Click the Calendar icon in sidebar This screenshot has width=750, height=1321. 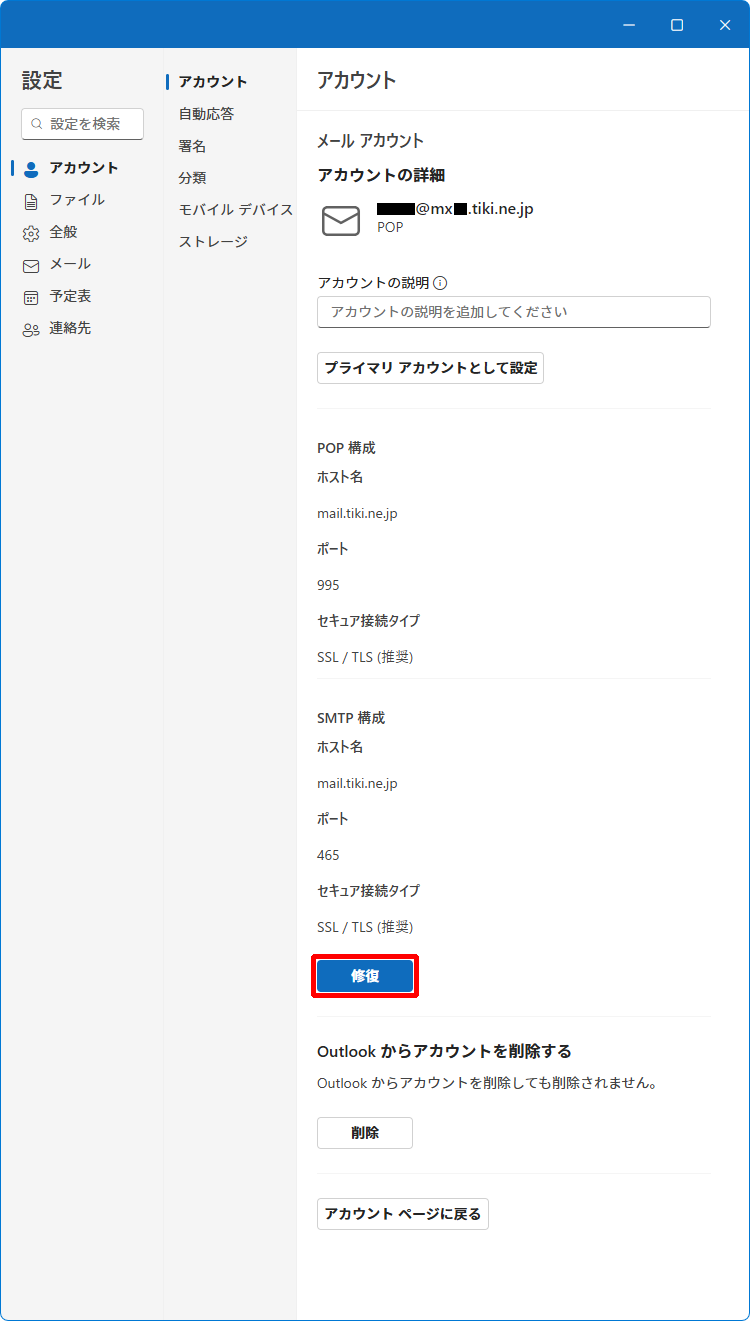pyautogui.click(x=31, y=297)
